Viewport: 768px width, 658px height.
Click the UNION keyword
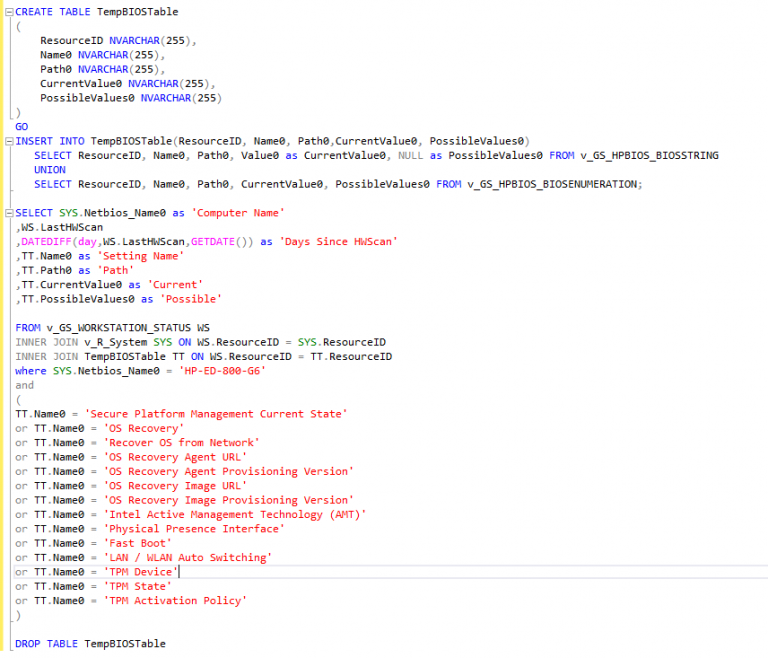point(50,170)
